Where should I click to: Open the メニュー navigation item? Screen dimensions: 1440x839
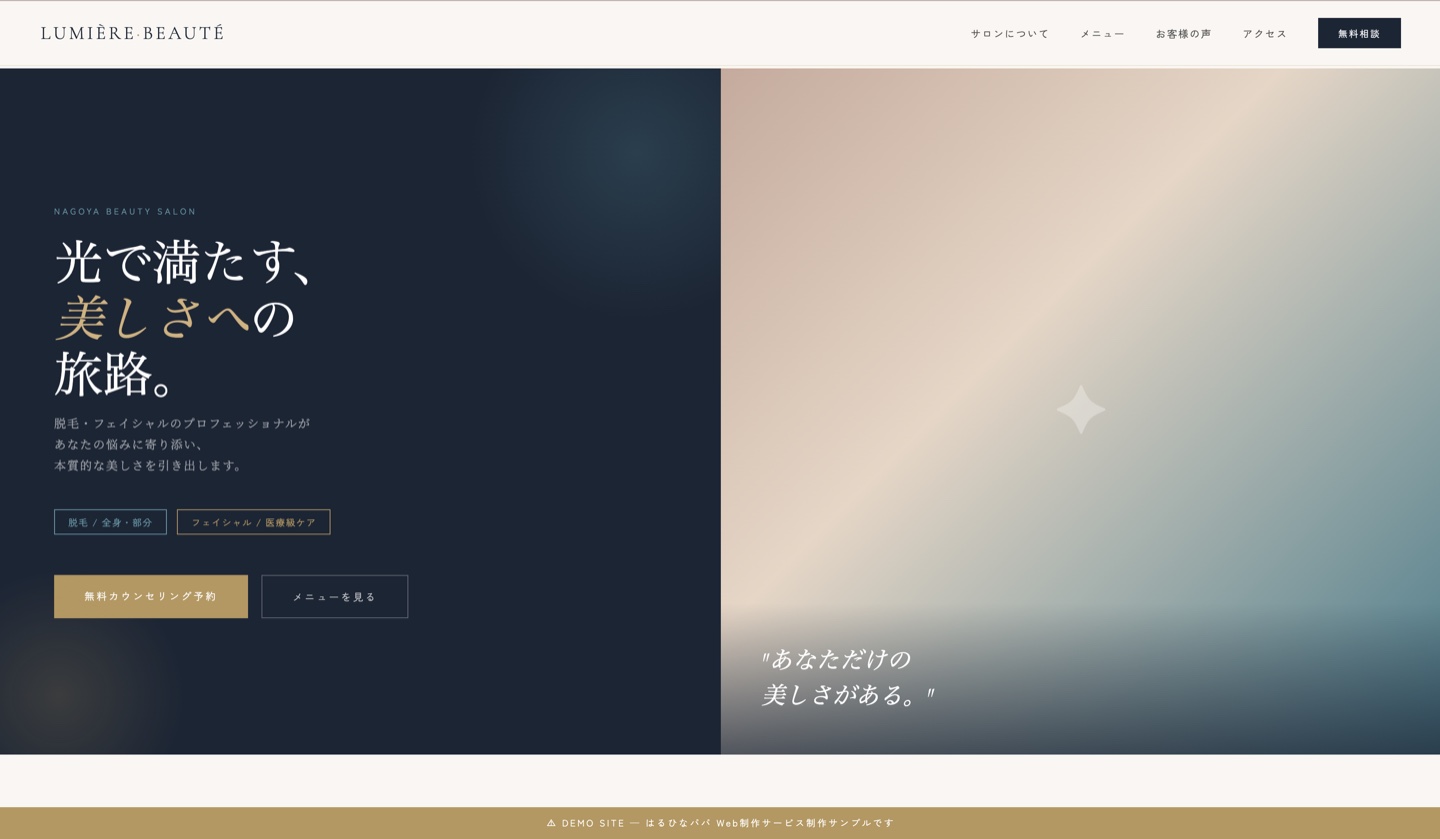click(x=1101, y=33)
